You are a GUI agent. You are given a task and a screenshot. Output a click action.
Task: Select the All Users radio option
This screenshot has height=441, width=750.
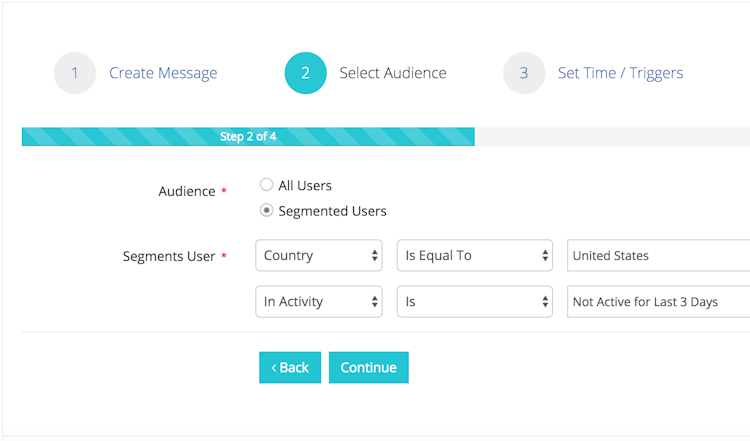(267, 185)
